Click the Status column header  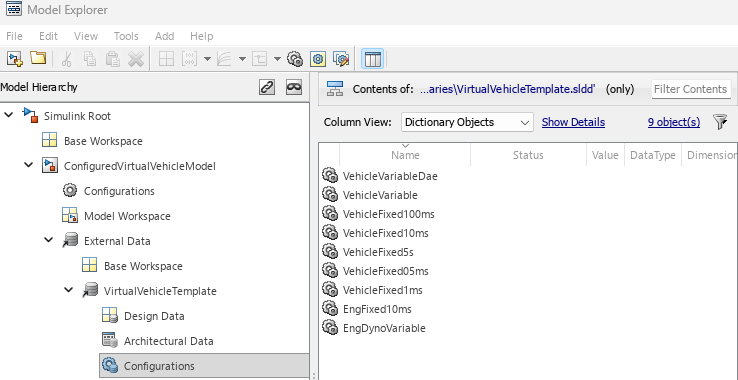(528, 155)
